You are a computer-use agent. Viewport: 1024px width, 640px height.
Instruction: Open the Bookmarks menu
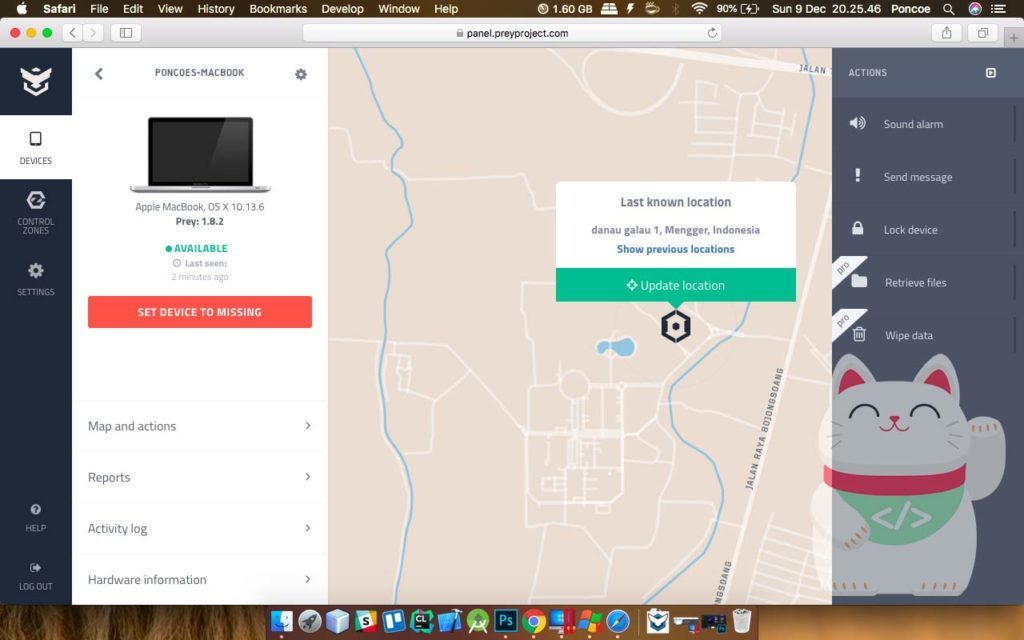coord(278,9)
